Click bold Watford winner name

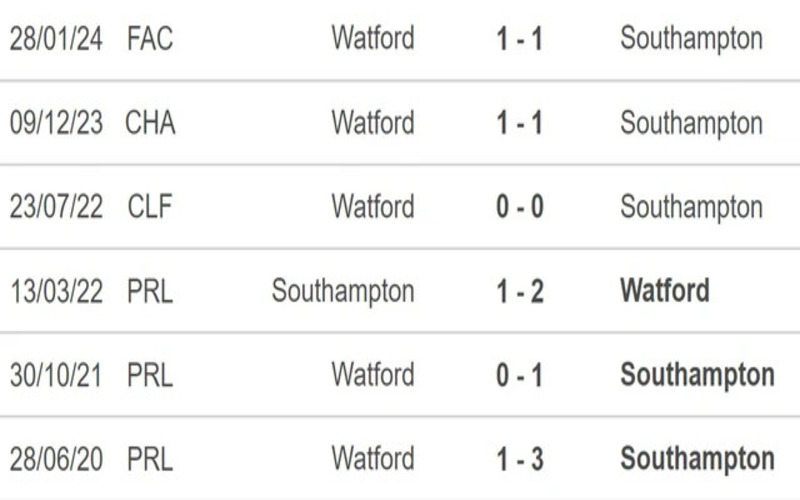pos(665,291)
